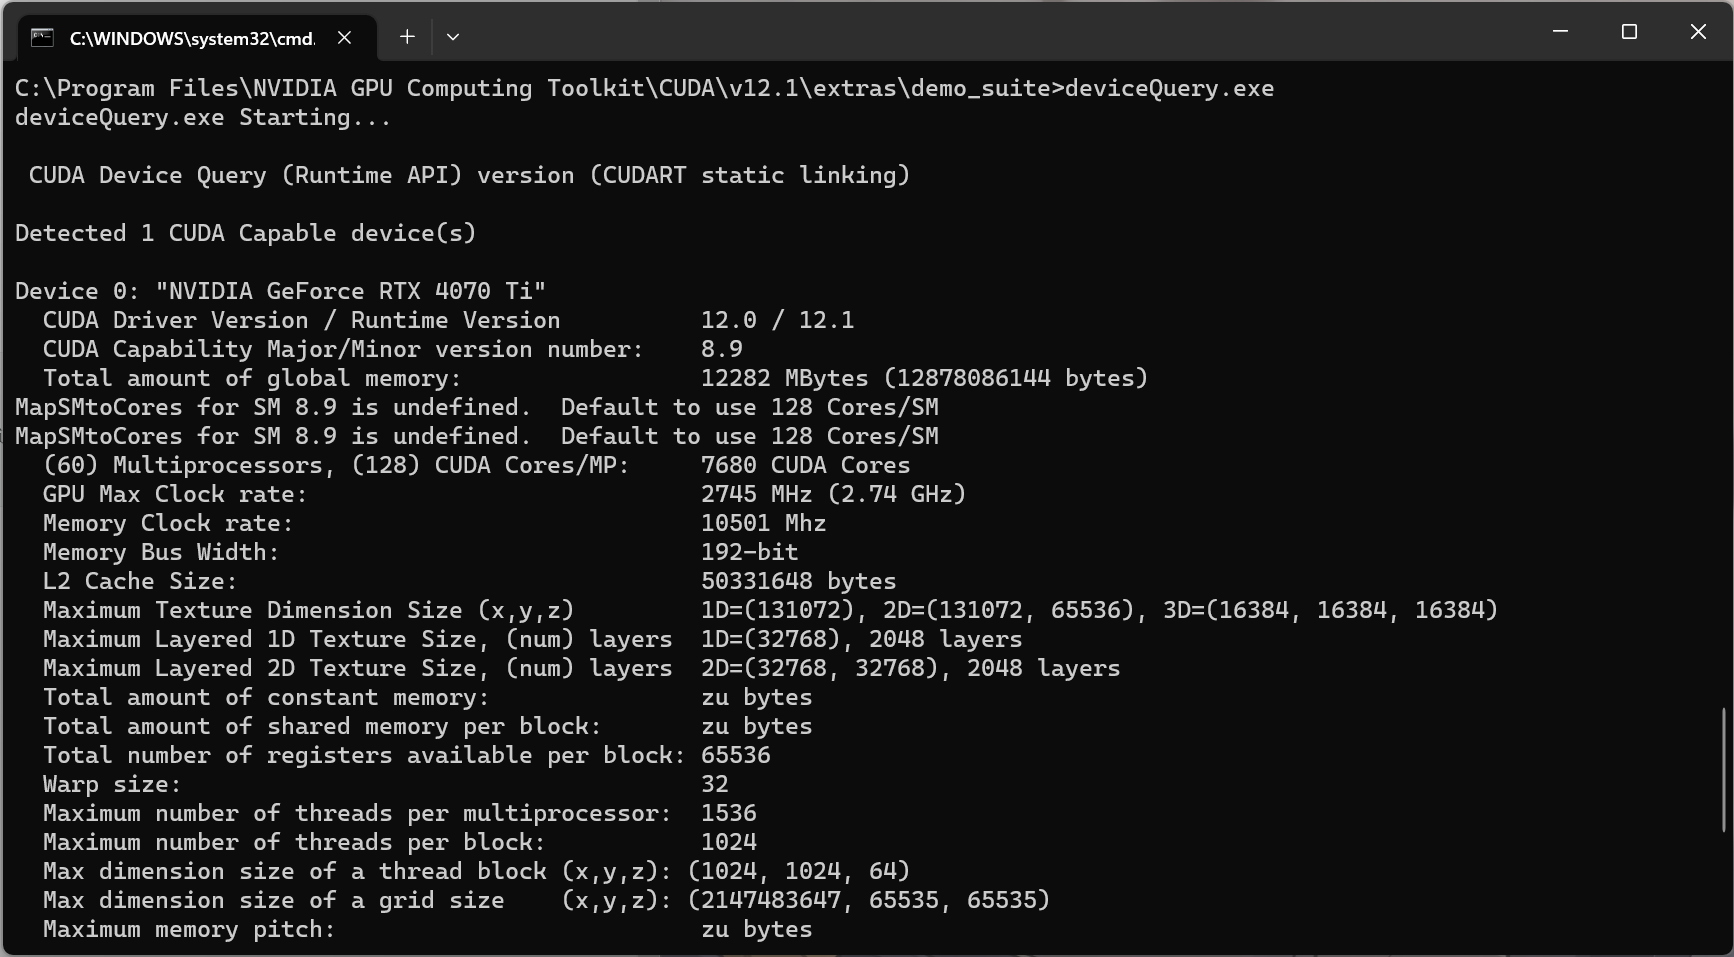Click the "Detected 1 CUDA Capable device(s)" line
The height and width of the screenshot is (957, 1734).
(246, 233)
